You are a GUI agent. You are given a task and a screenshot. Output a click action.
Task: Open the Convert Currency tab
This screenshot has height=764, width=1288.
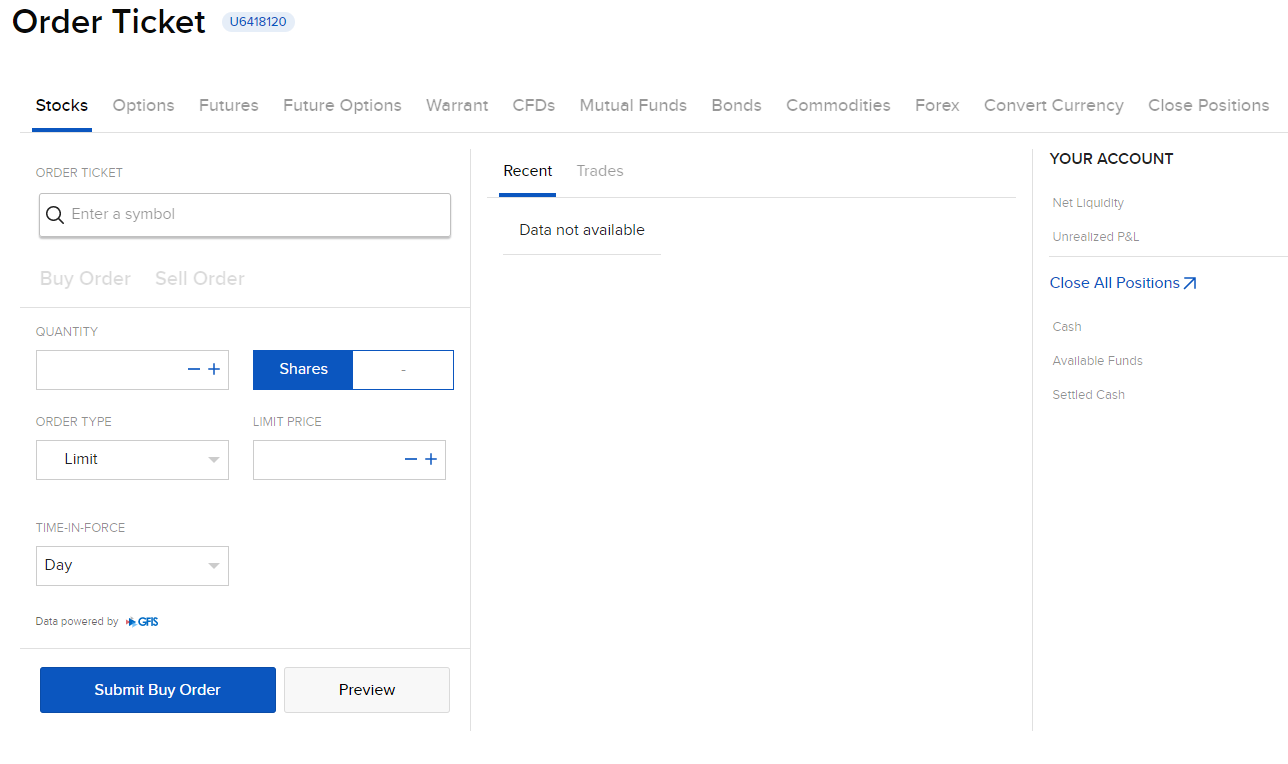point(1054,105)
